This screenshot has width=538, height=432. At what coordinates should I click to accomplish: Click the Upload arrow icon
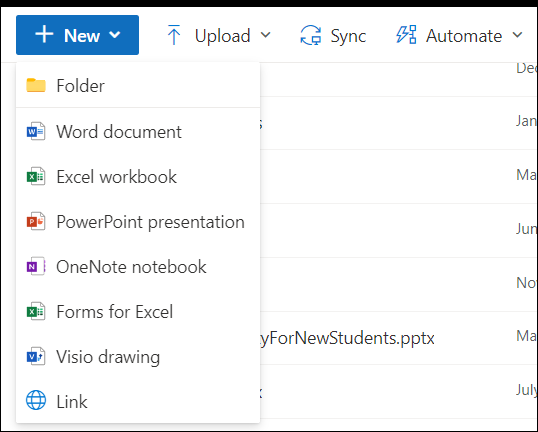pos(174,35)
